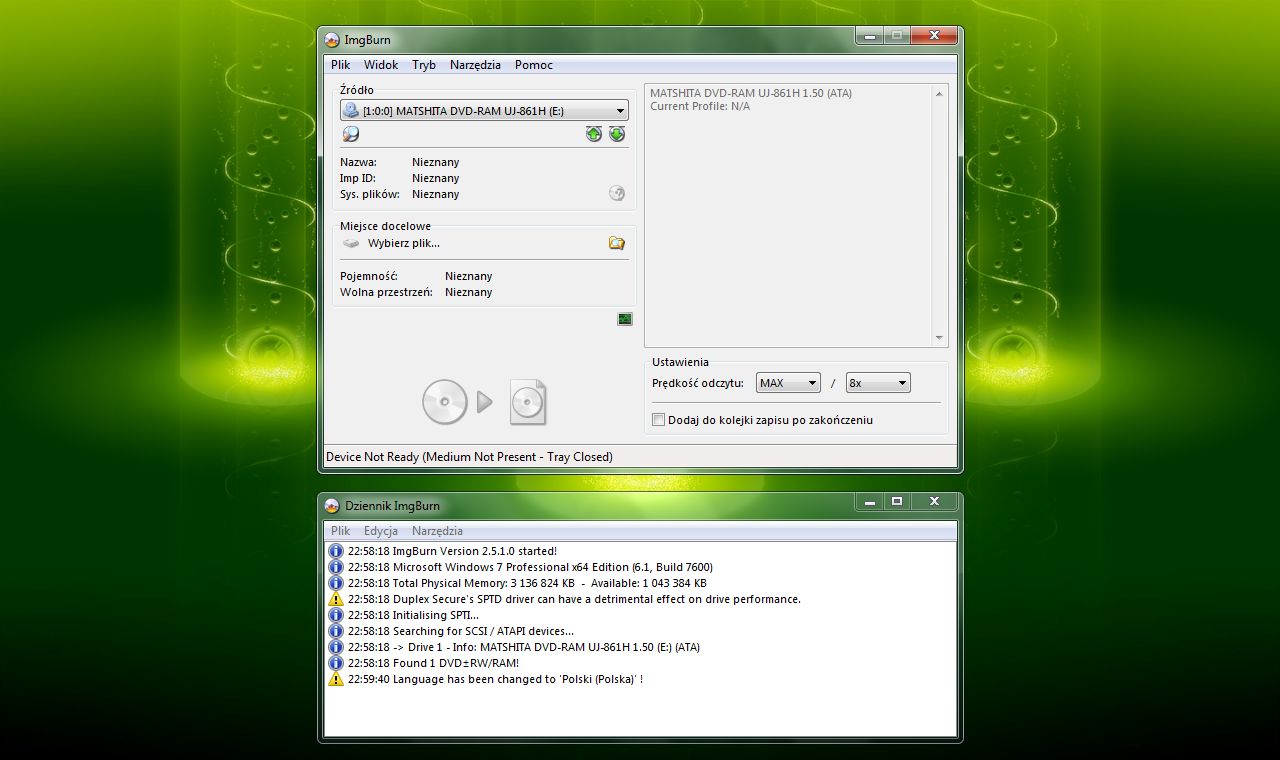
Task: Click the grey disc icon beside Sys. plików
Action: coord(617,194)
